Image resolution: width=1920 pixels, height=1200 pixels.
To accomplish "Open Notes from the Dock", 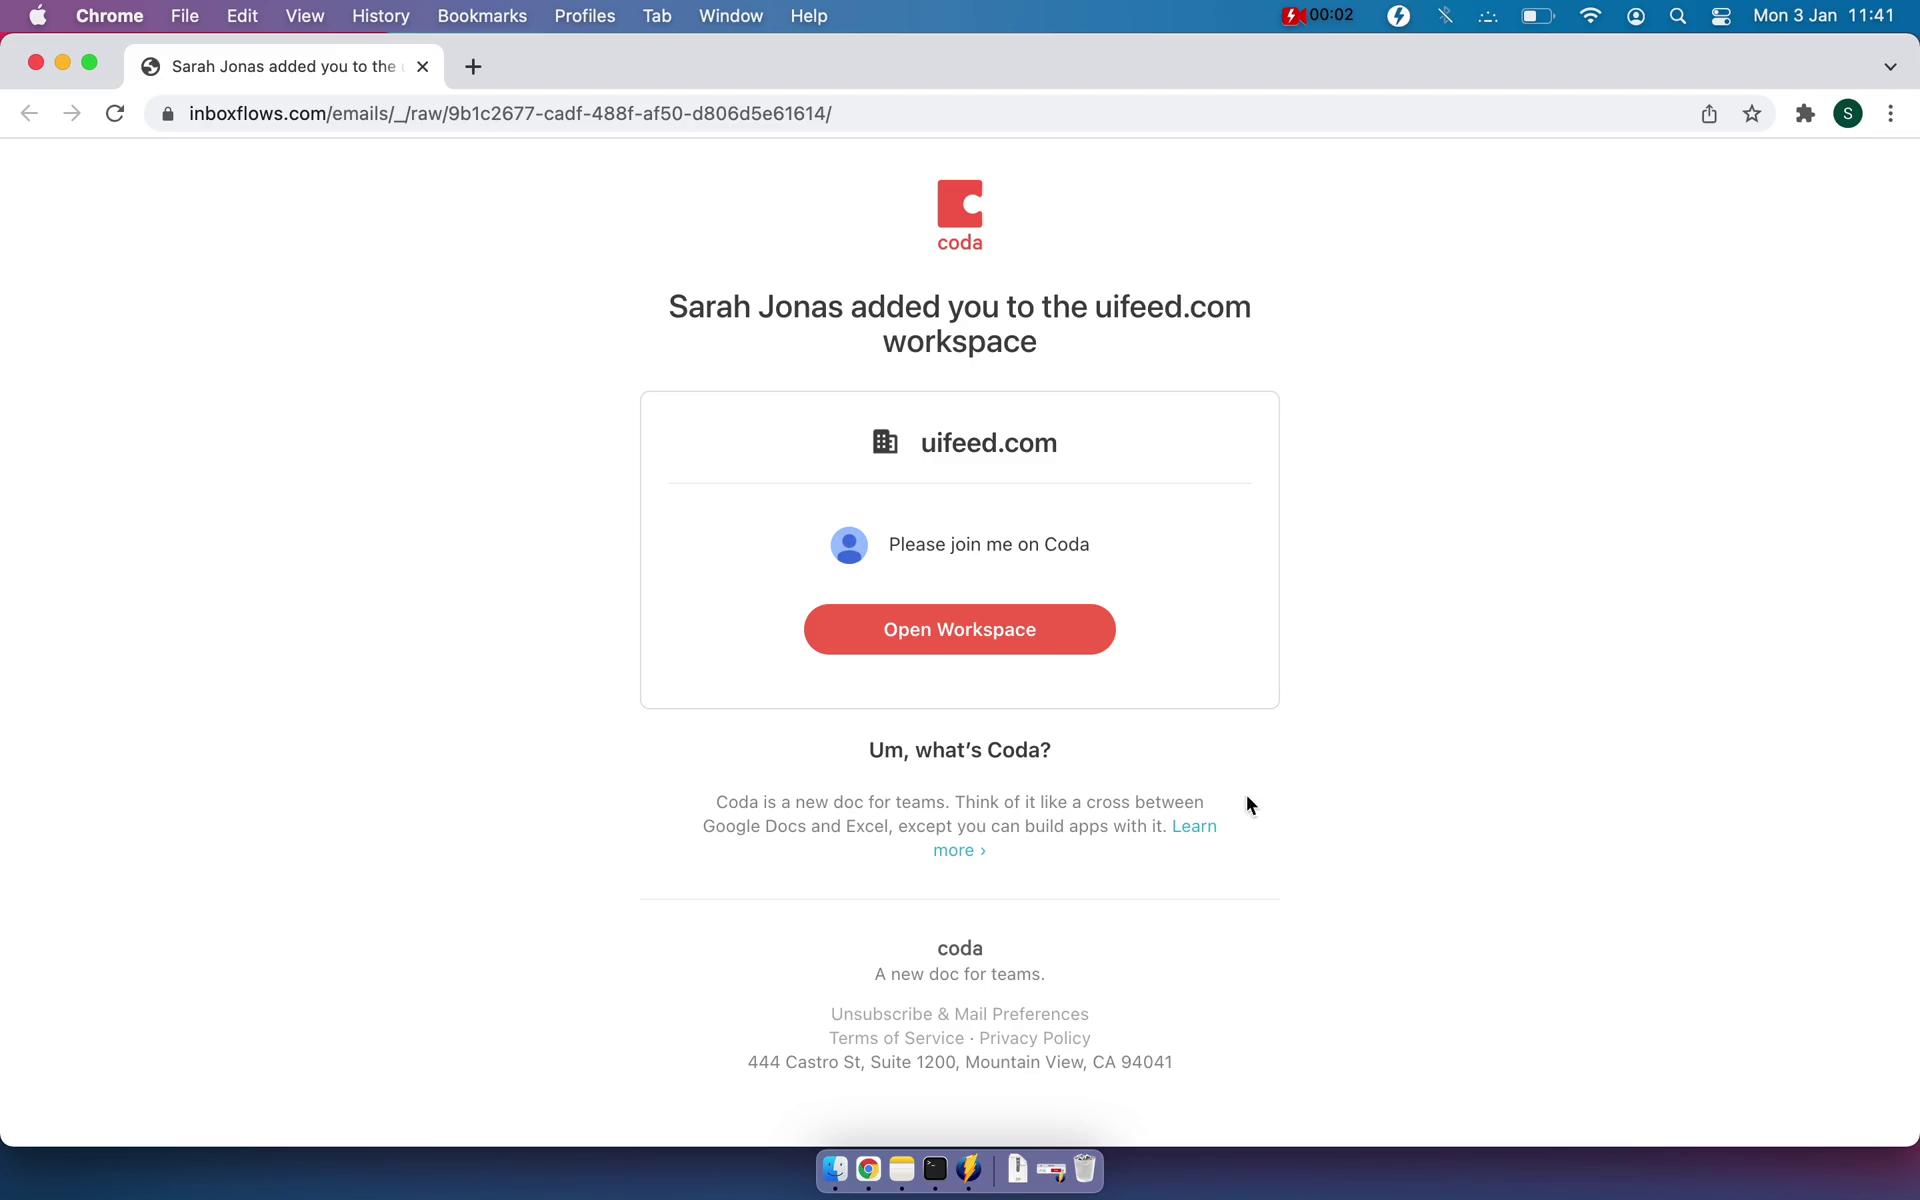I will (902, 1169).
